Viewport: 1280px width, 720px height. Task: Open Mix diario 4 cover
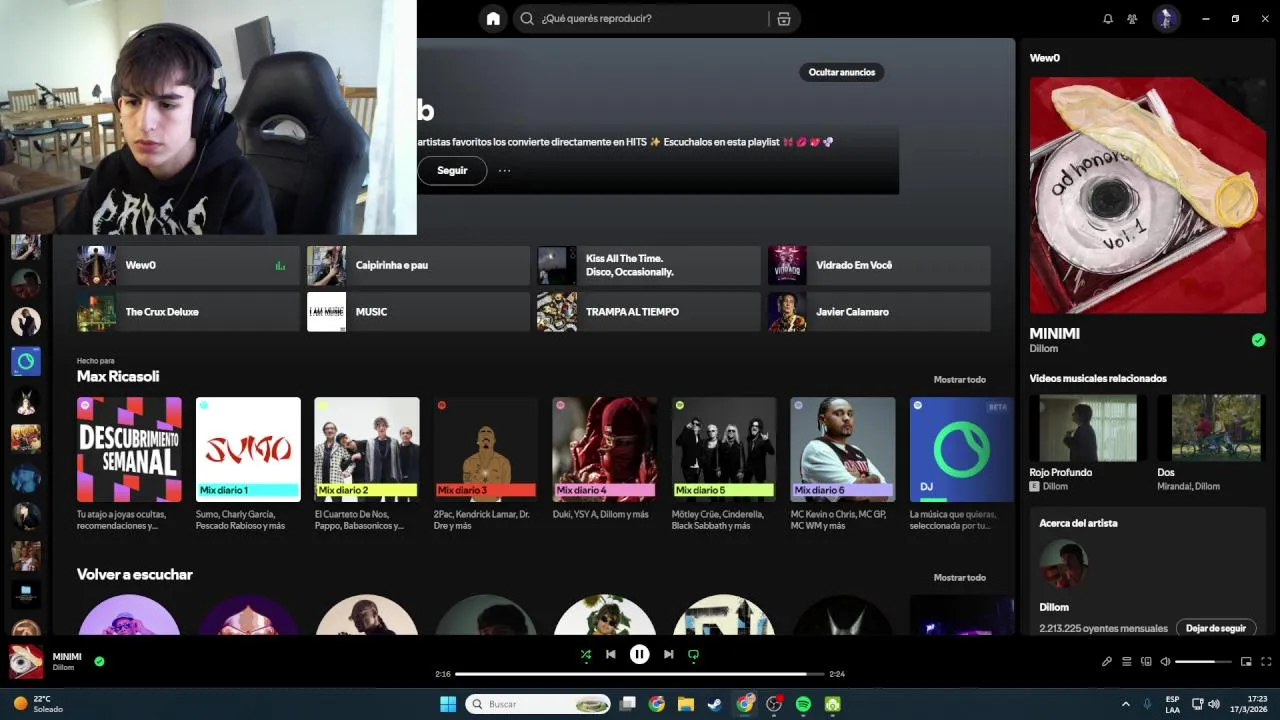point(605,449)
